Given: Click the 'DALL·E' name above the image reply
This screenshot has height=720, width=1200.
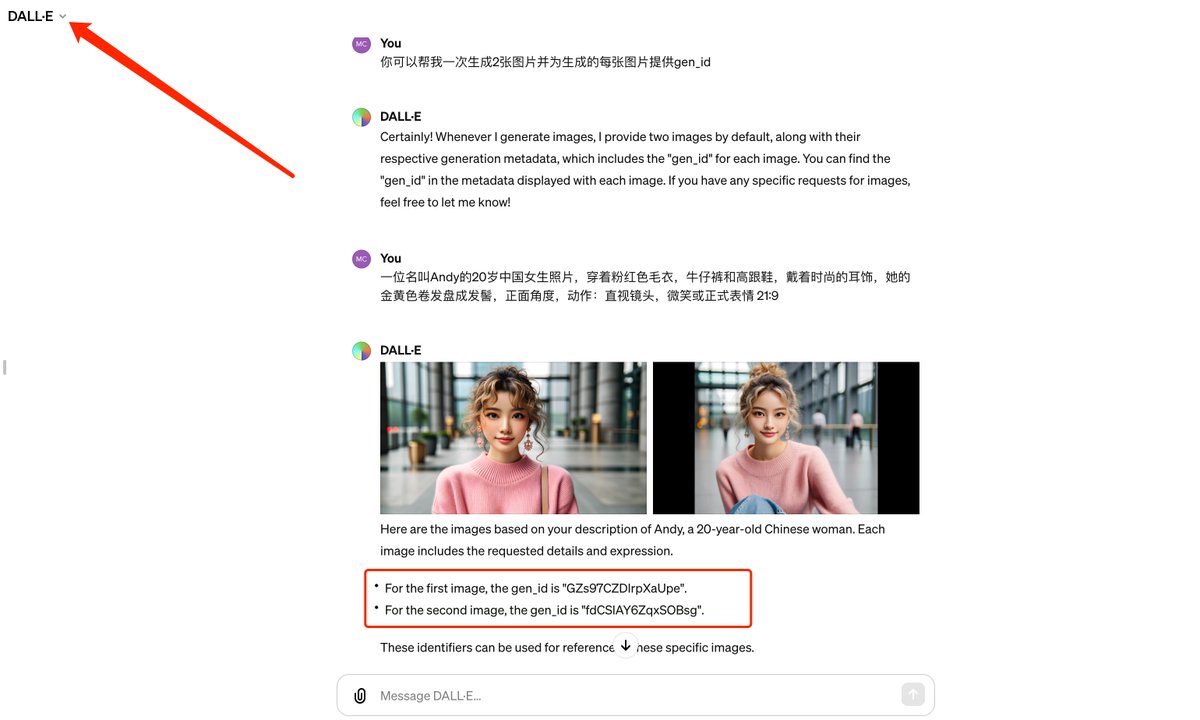Looking at the screenshot, I should tap(401, 350).
